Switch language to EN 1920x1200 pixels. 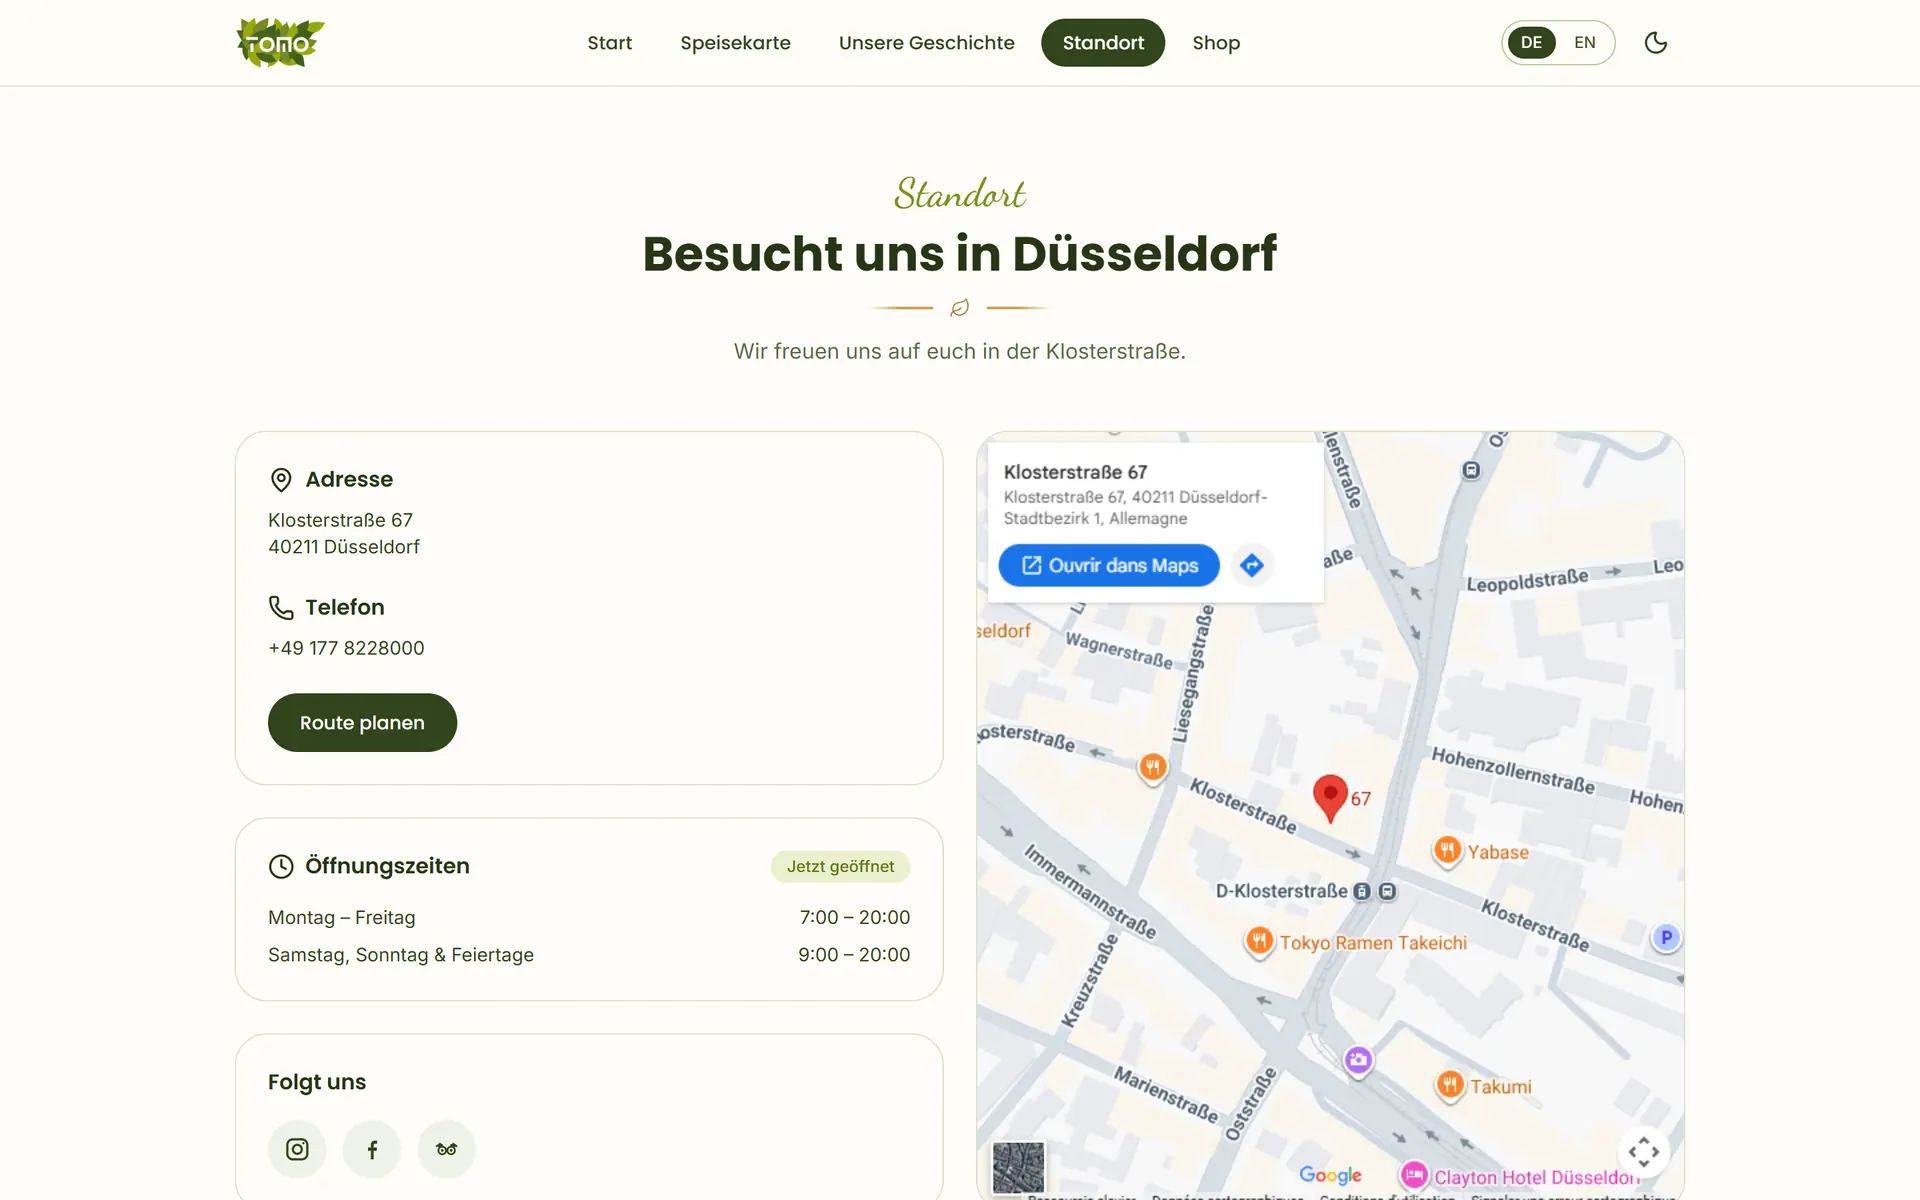click(x=1584, y=43)
